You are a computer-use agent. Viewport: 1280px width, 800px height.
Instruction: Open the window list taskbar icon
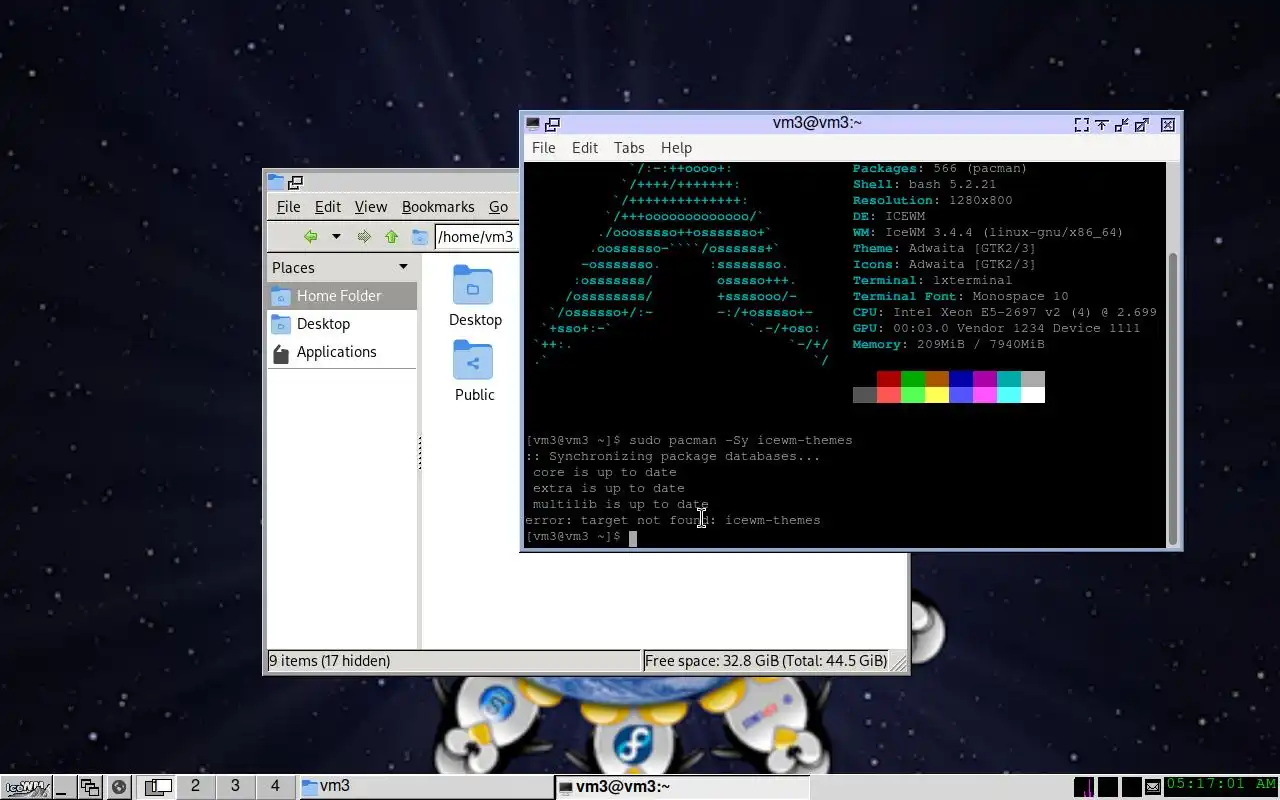click(90, 787)
